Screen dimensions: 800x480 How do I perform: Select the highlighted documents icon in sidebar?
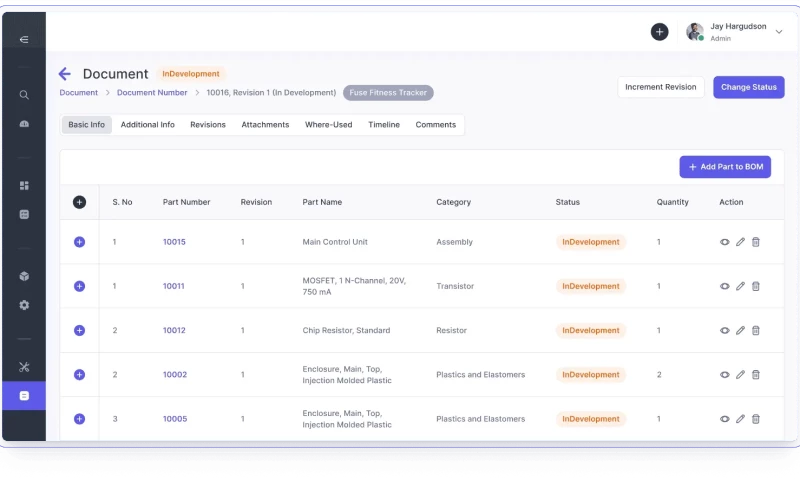(x=24, y=396)
